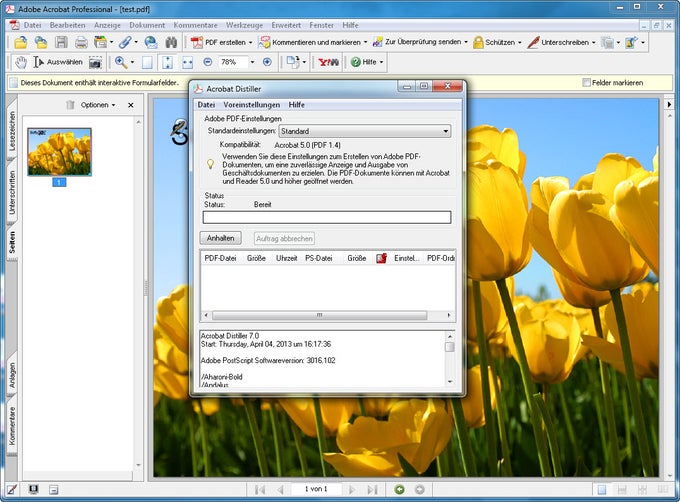Switch to the Anlagen side tab
Viewport: 680px width, 502px height.
pos(12,375)
